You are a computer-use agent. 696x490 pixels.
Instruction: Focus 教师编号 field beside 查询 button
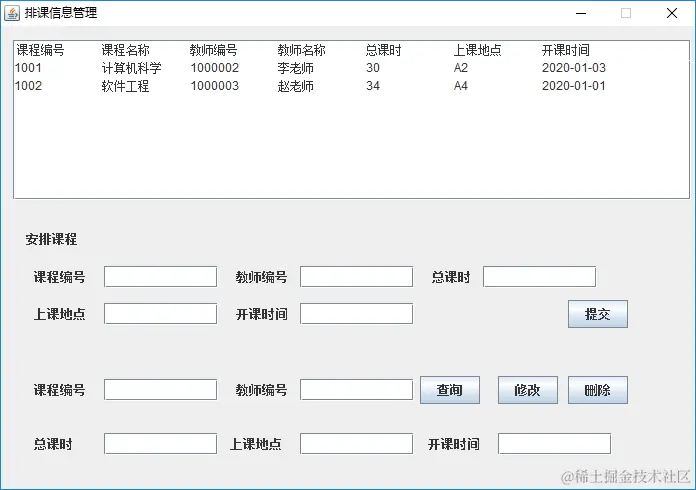click(x=356, y=390)
